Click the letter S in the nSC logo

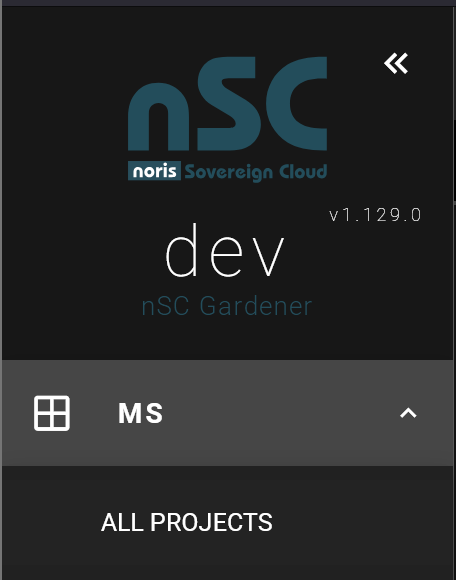pyautogui.click(x=227, y=103)
